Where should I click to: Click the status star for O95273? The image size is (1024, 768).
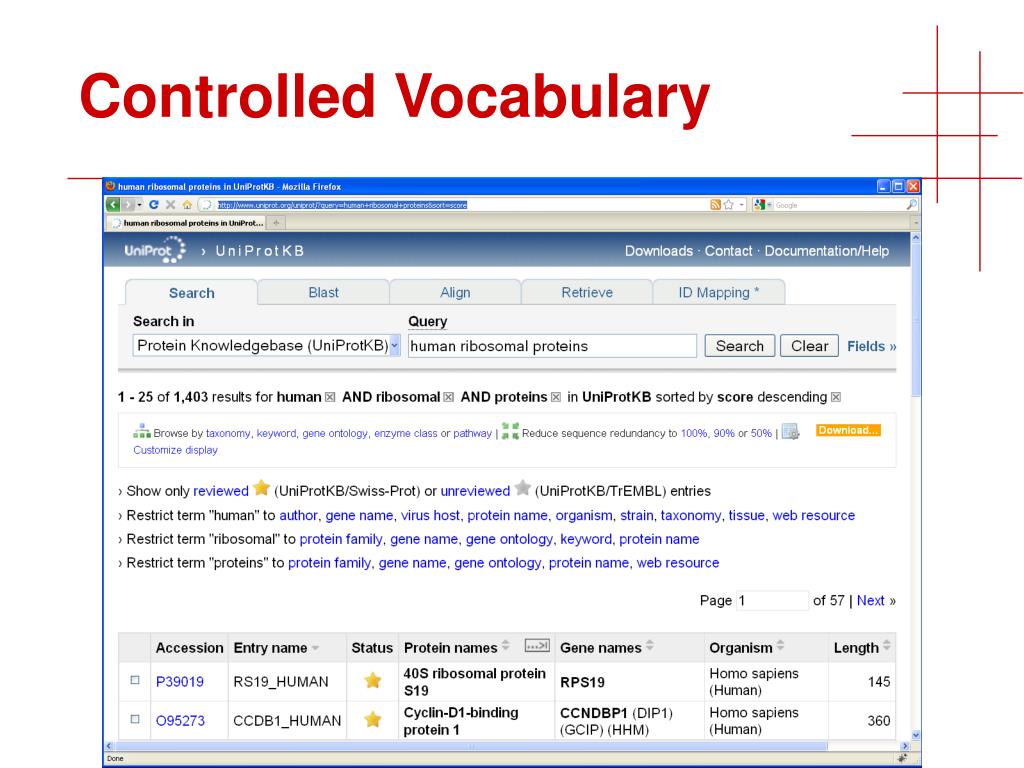click(373, 720)
